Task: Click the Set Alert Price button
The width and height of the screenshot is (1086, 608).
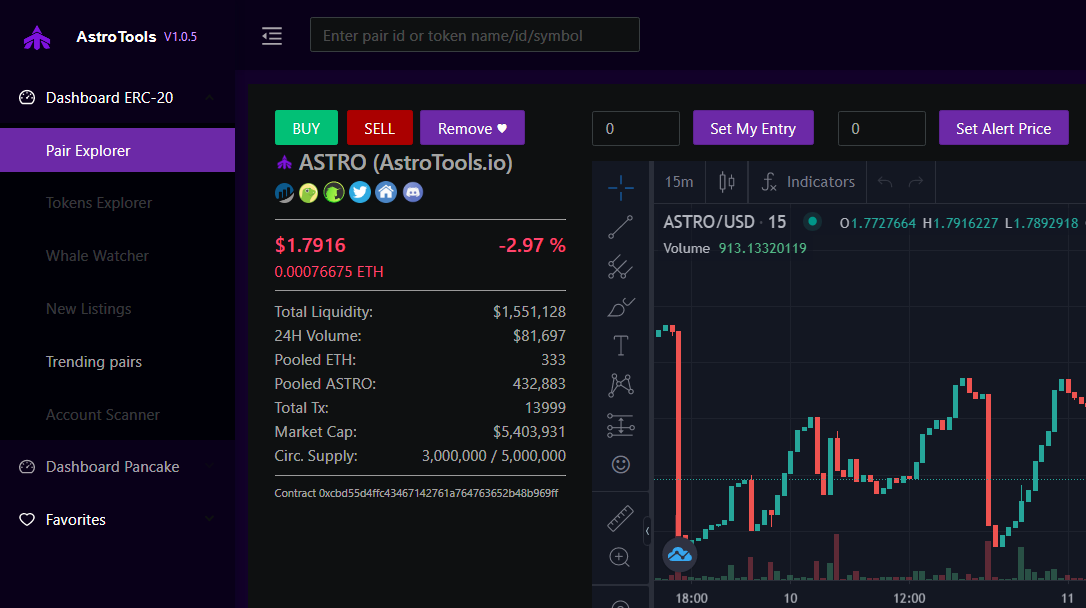Action: coord(1004,128)
